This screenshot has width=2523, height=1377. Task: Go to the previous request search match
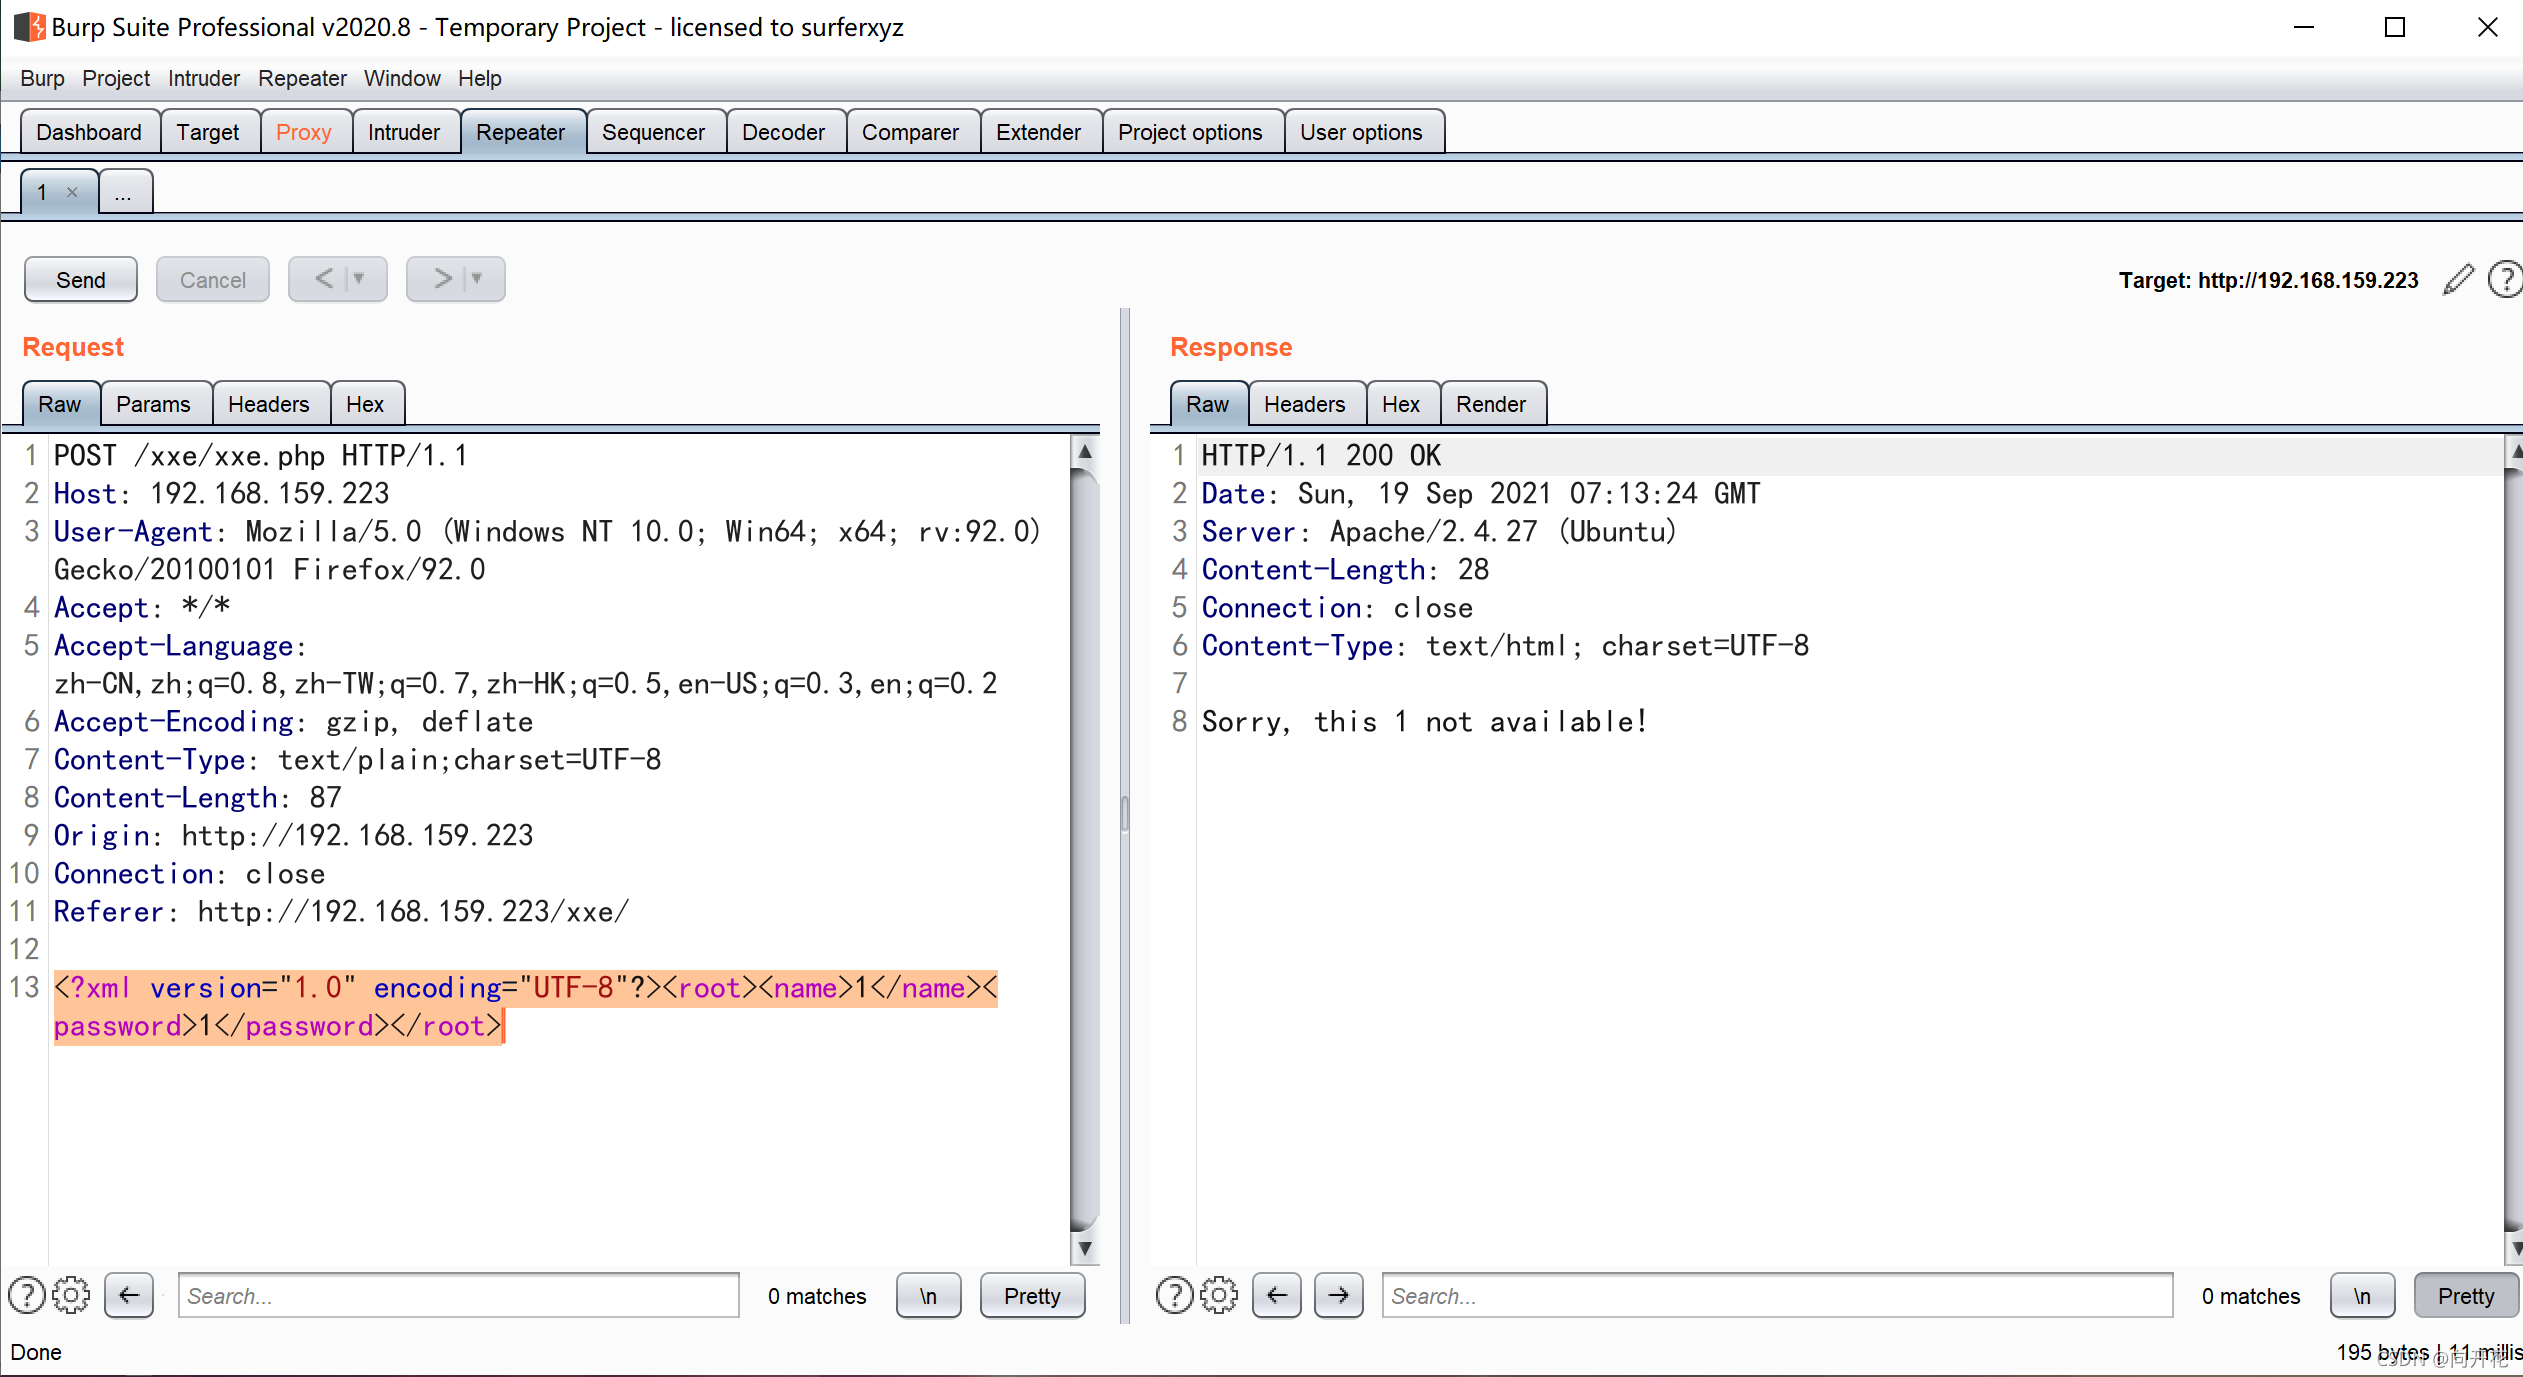coord(129,1295)
